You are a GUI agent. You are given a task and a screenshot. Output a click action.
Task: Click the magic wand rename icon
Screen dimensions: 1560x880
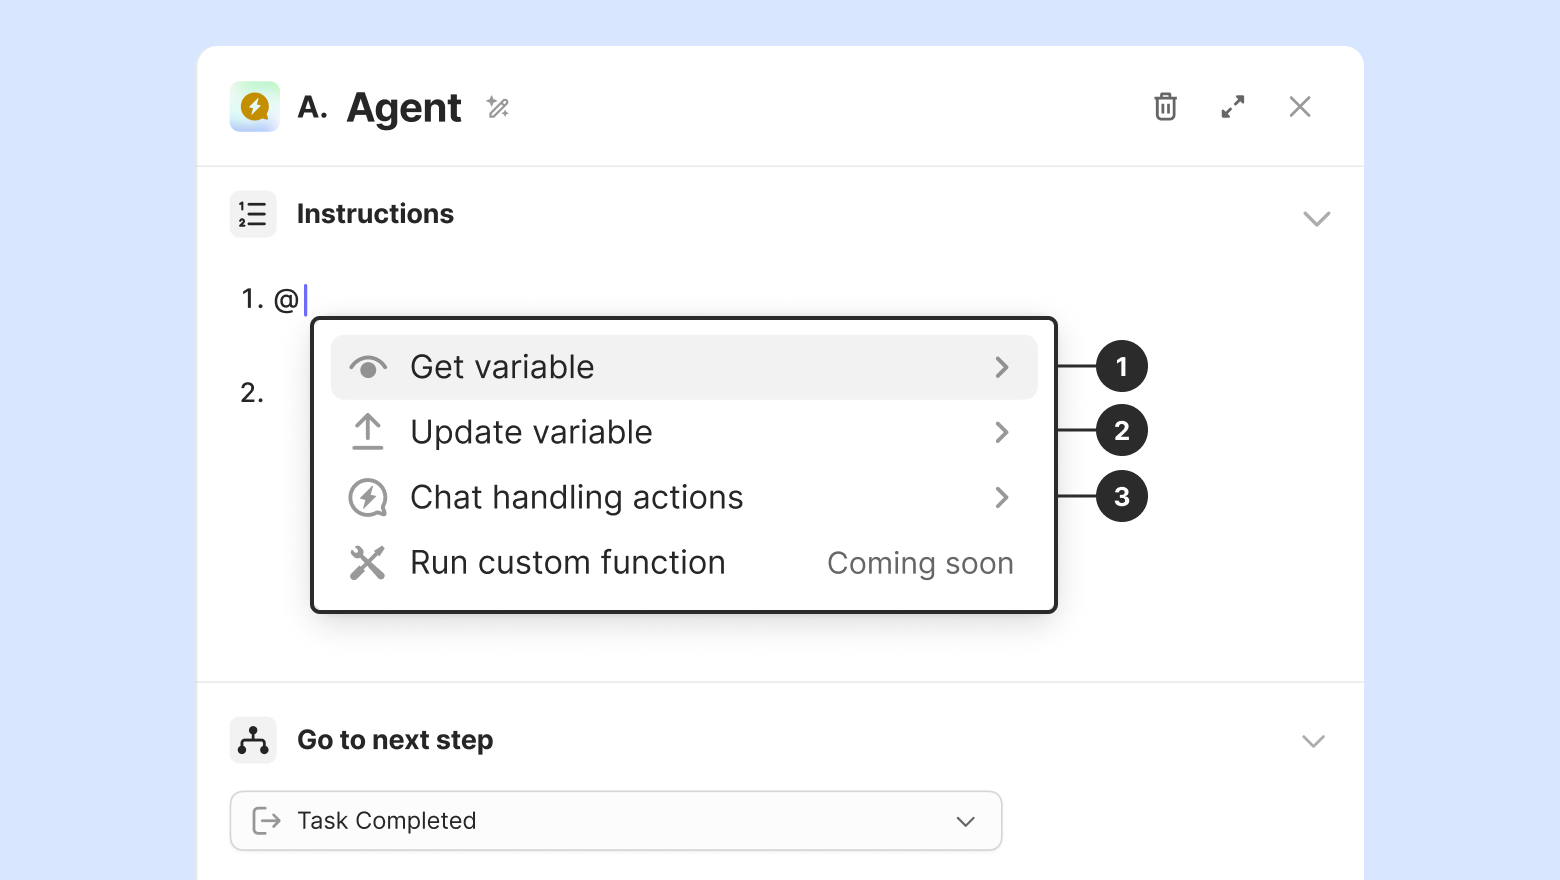(x=498, y=107)
